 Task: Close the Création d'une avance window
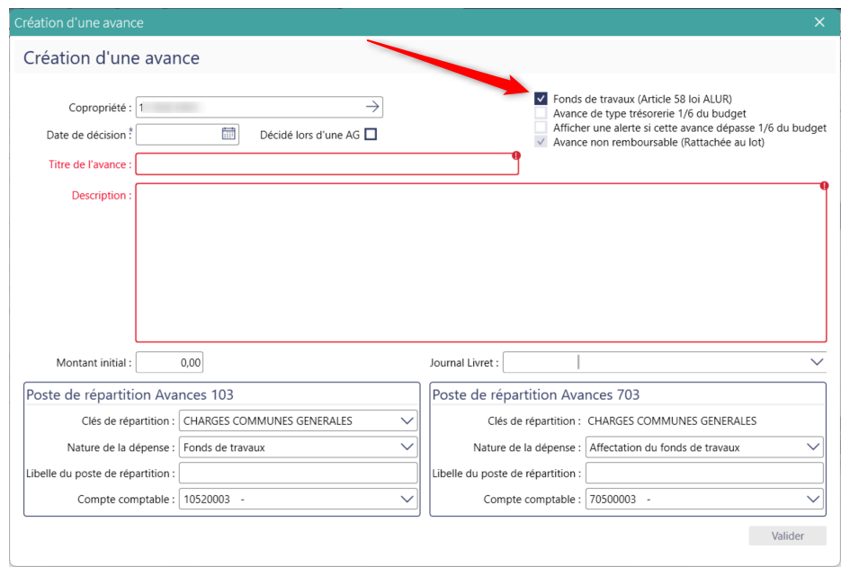[820, 22]
